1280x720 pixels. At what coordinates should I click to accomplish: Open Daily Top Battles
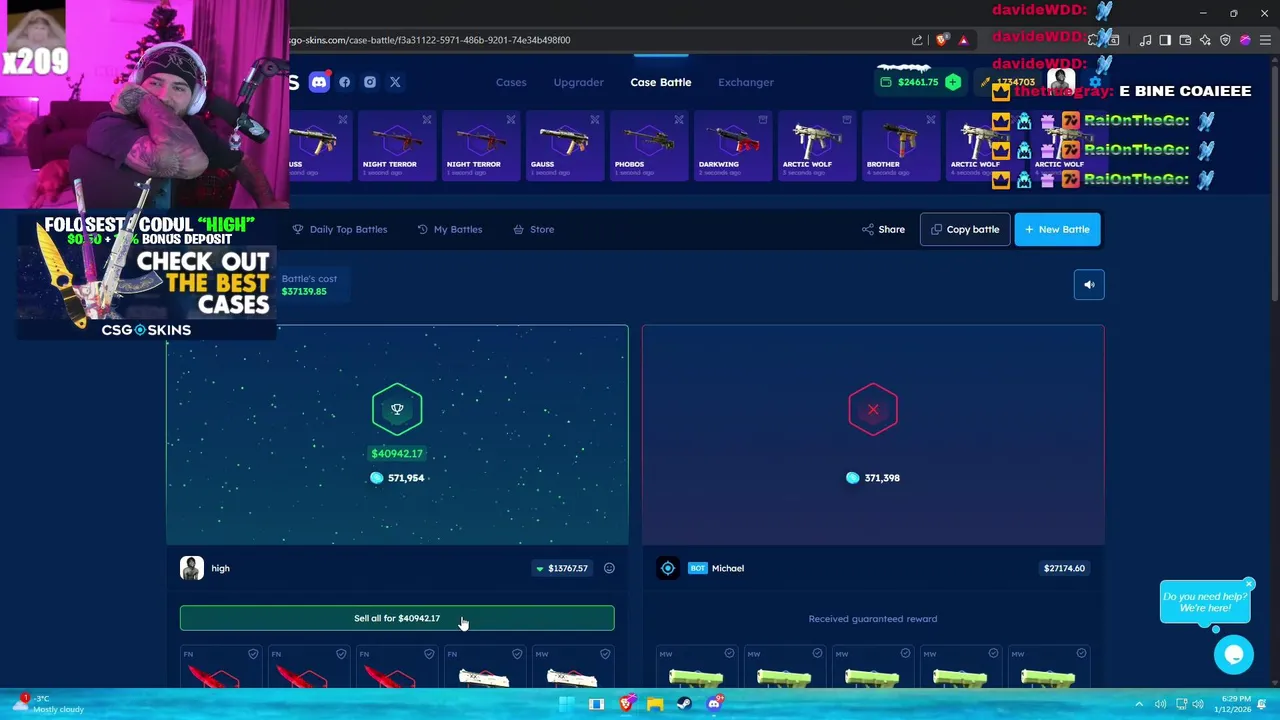click(340, 229)
